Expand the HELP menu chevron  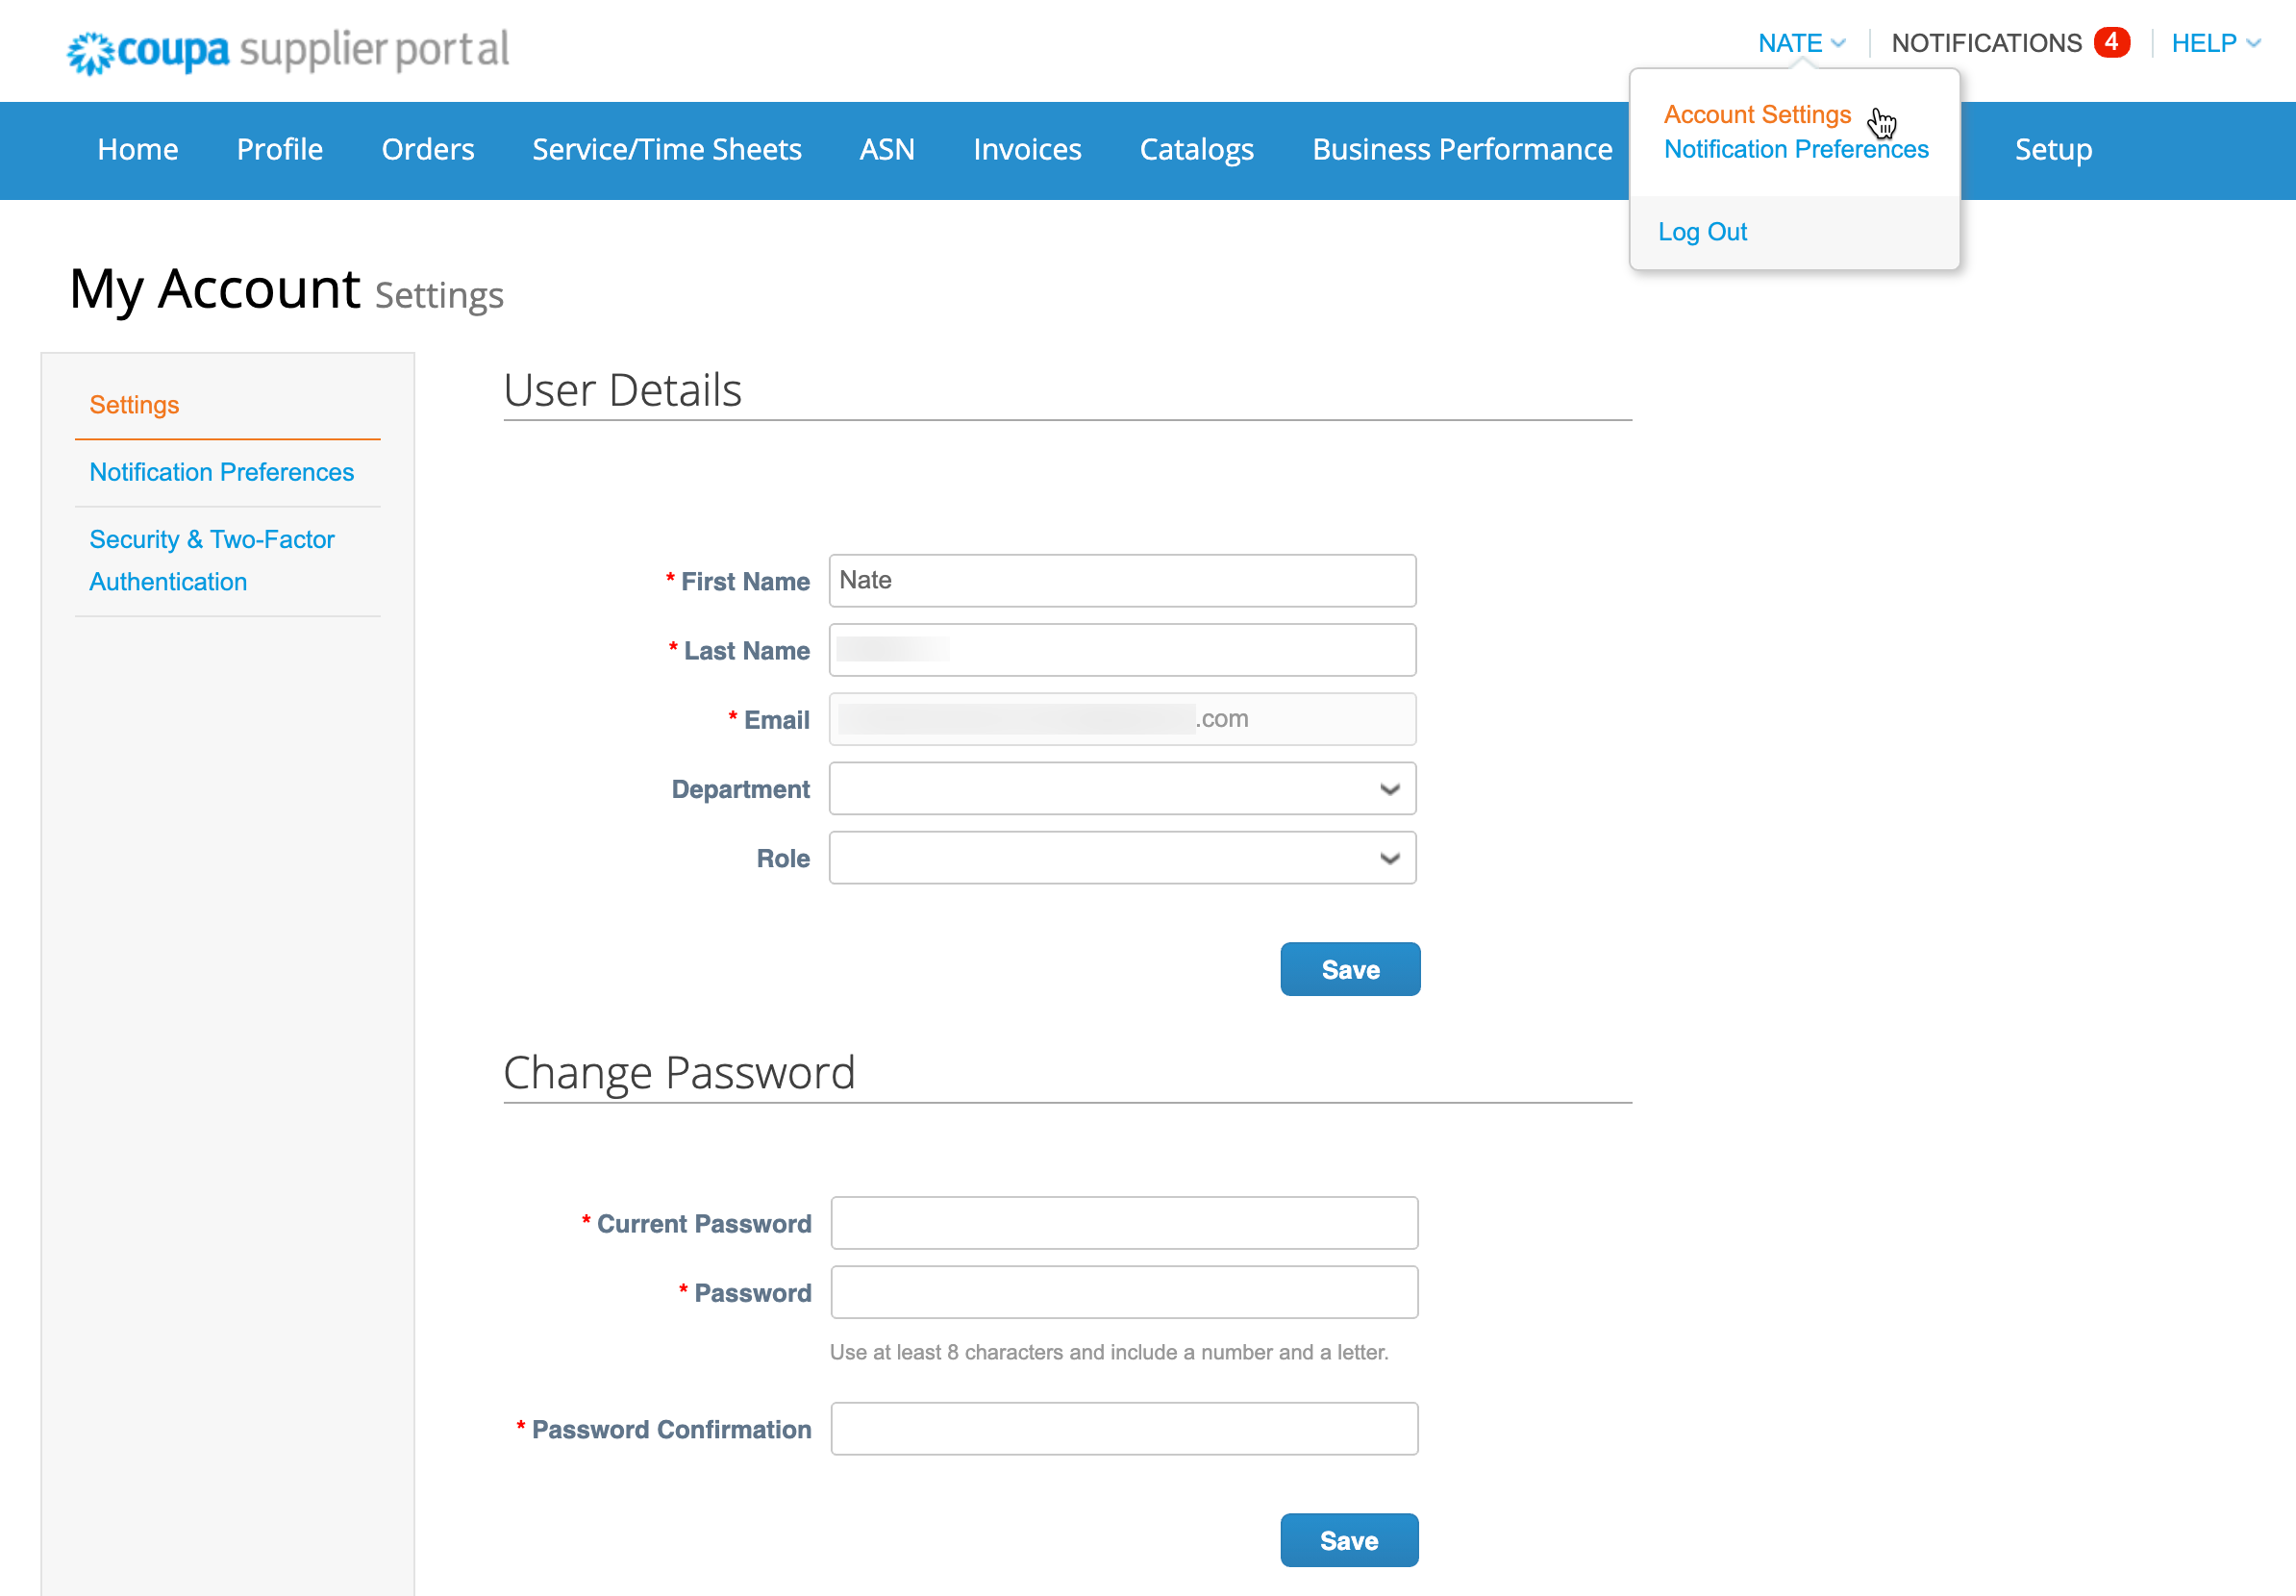(2253, 43)
